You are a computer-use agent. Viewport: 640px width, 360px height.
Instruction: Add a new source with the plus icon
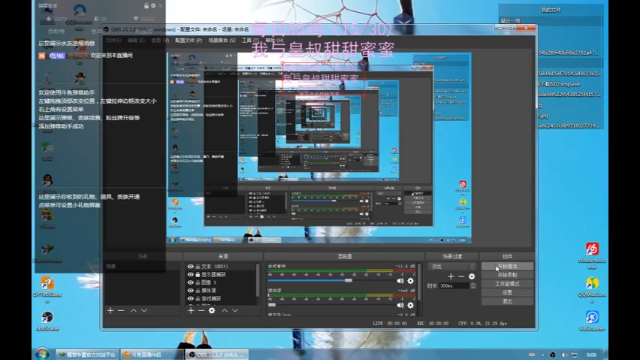pyautogui.click(x=191, y=311)
